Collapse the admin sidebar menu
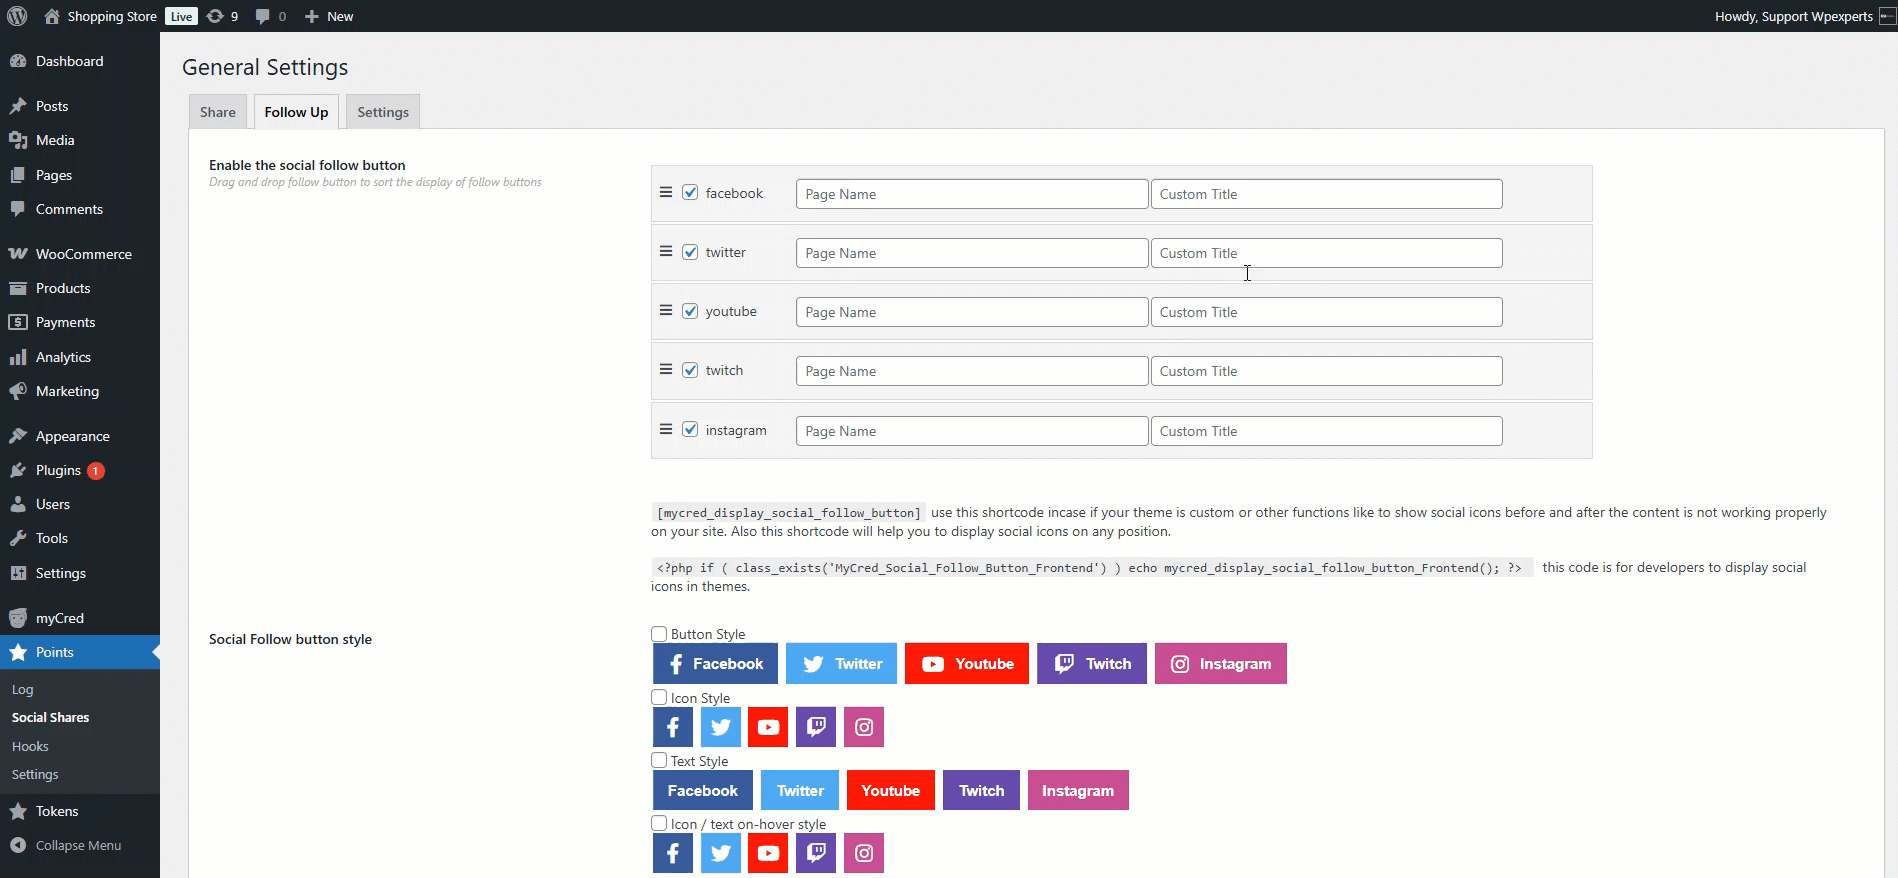This screenshot has height=878, width=1898. click(78, 845)
